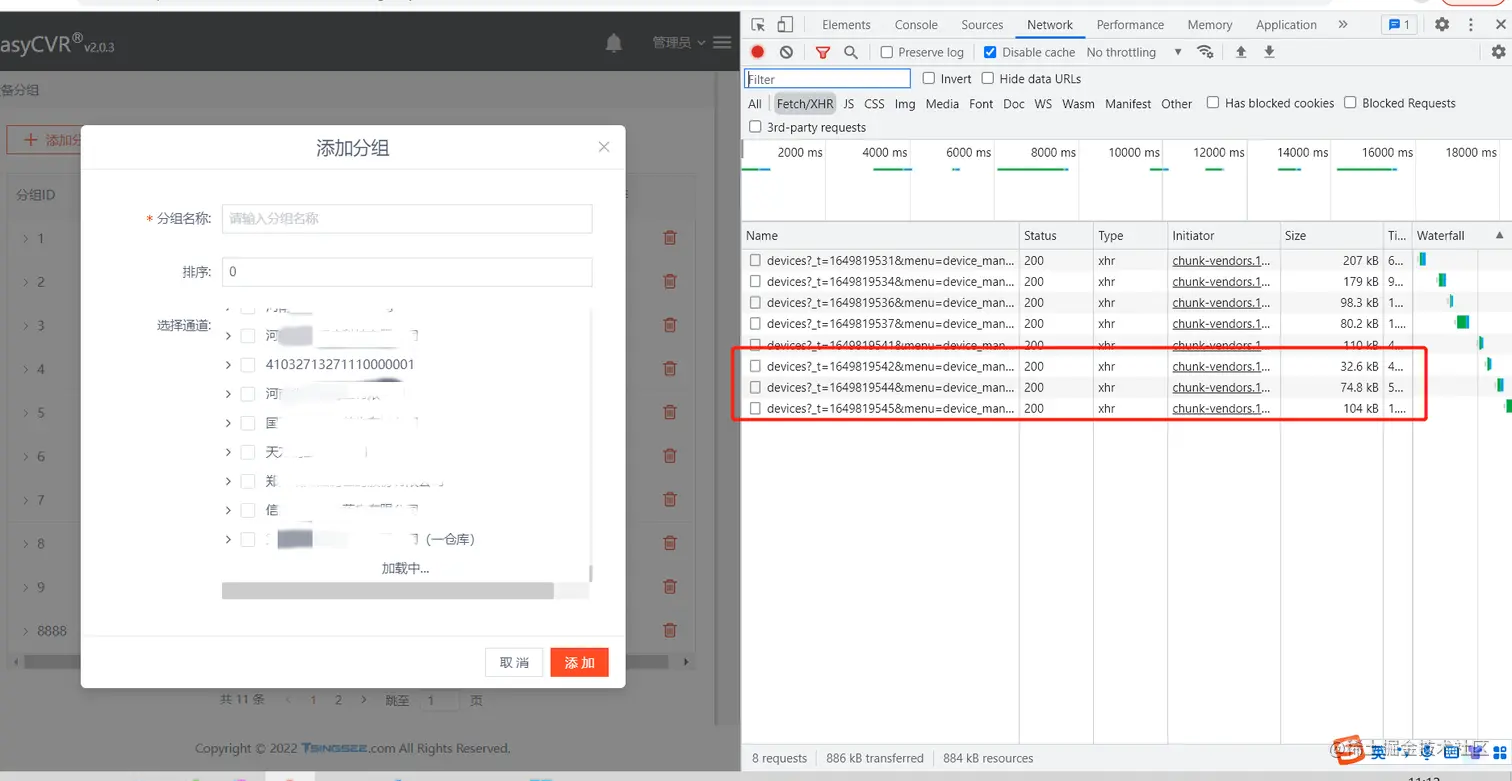This screenshot has width=1512, height=781.
Task: Show more DevTools tabs chevron
Action: (1342, 25)
